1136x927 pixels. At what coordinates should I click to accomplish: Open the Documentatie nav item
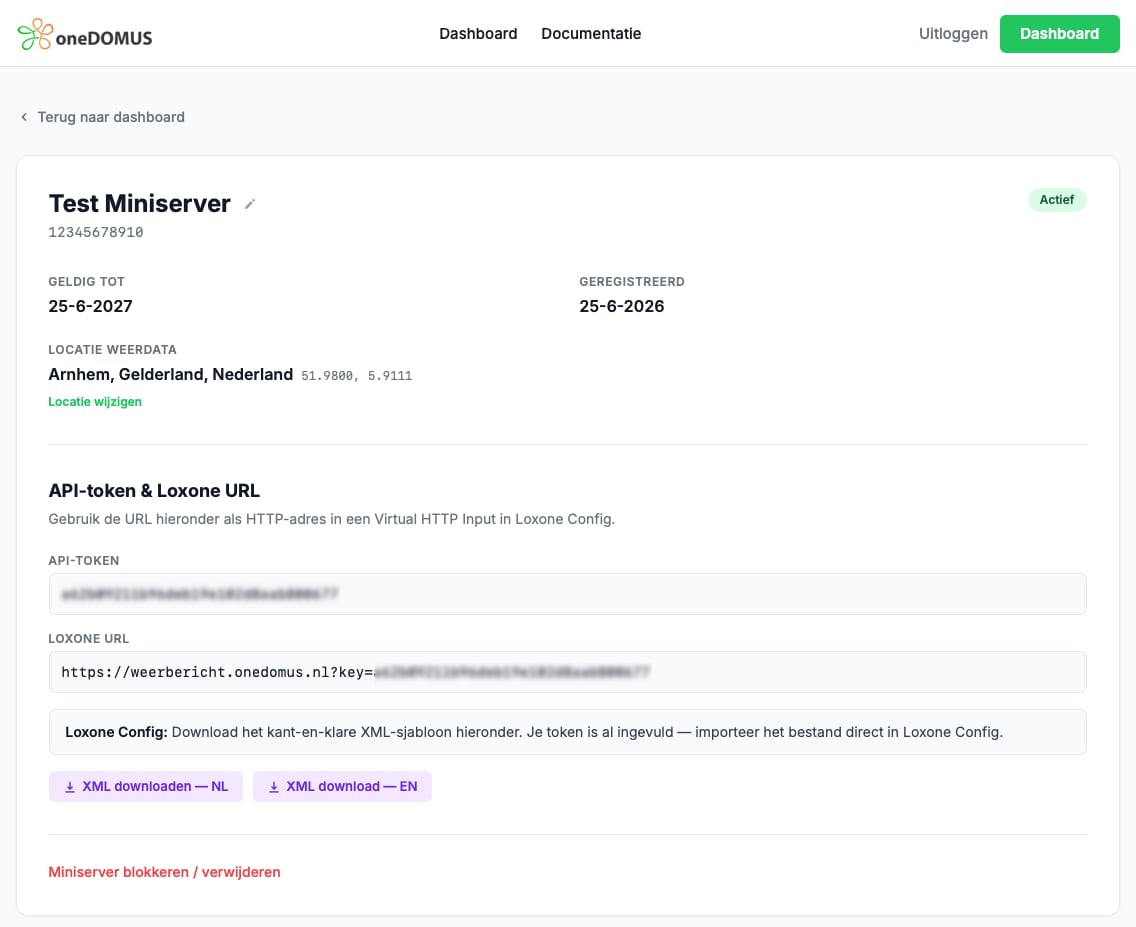[x=591, y=33]
